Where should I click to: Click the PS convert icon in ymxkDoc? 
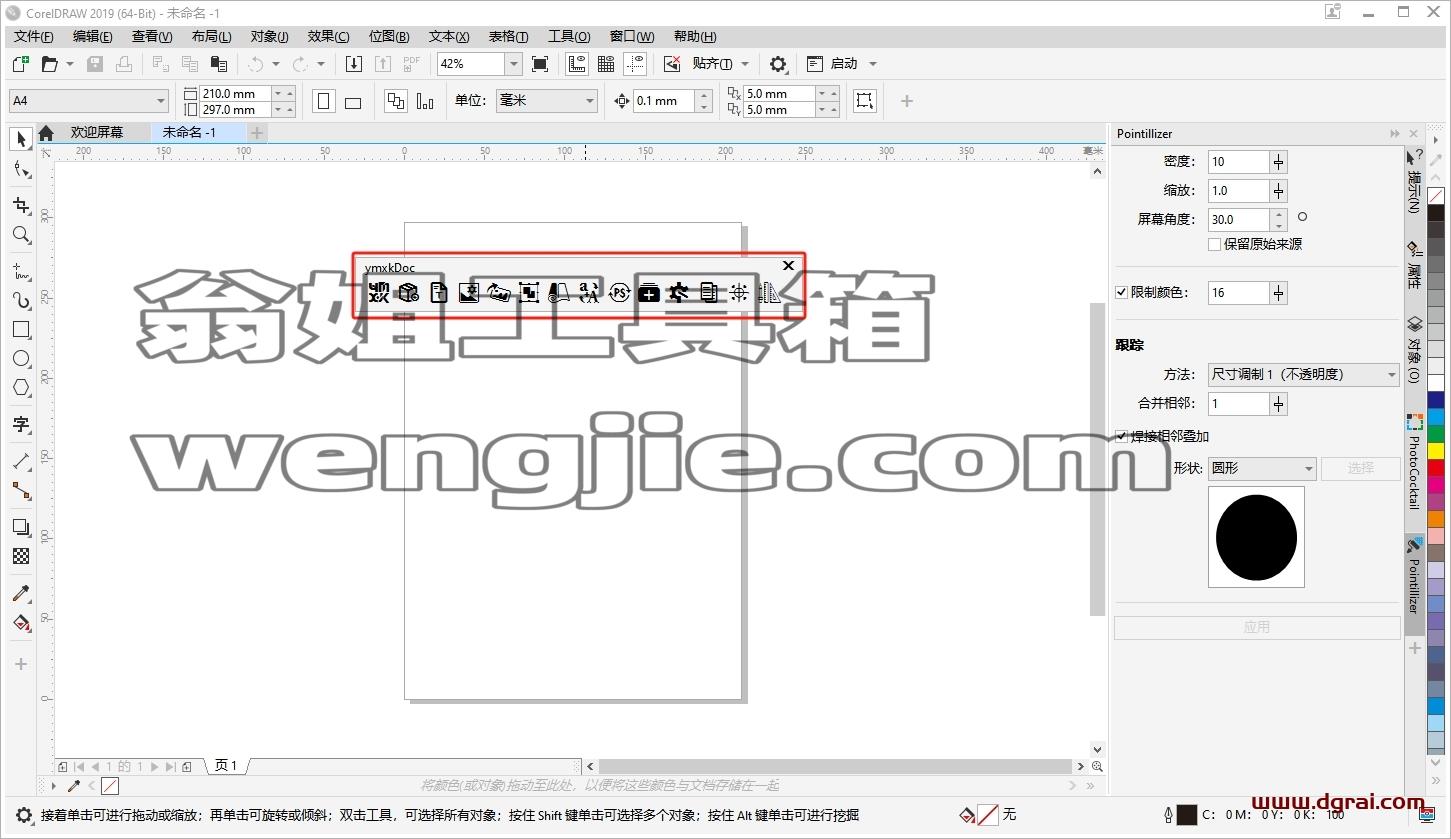pos(620,292)
